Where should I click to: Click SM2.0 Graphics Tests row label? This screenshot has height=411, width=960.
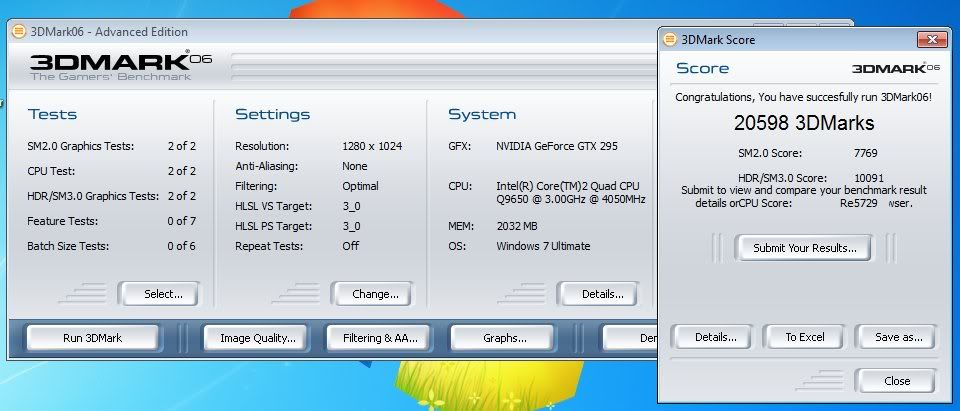(x=80, y=146)
